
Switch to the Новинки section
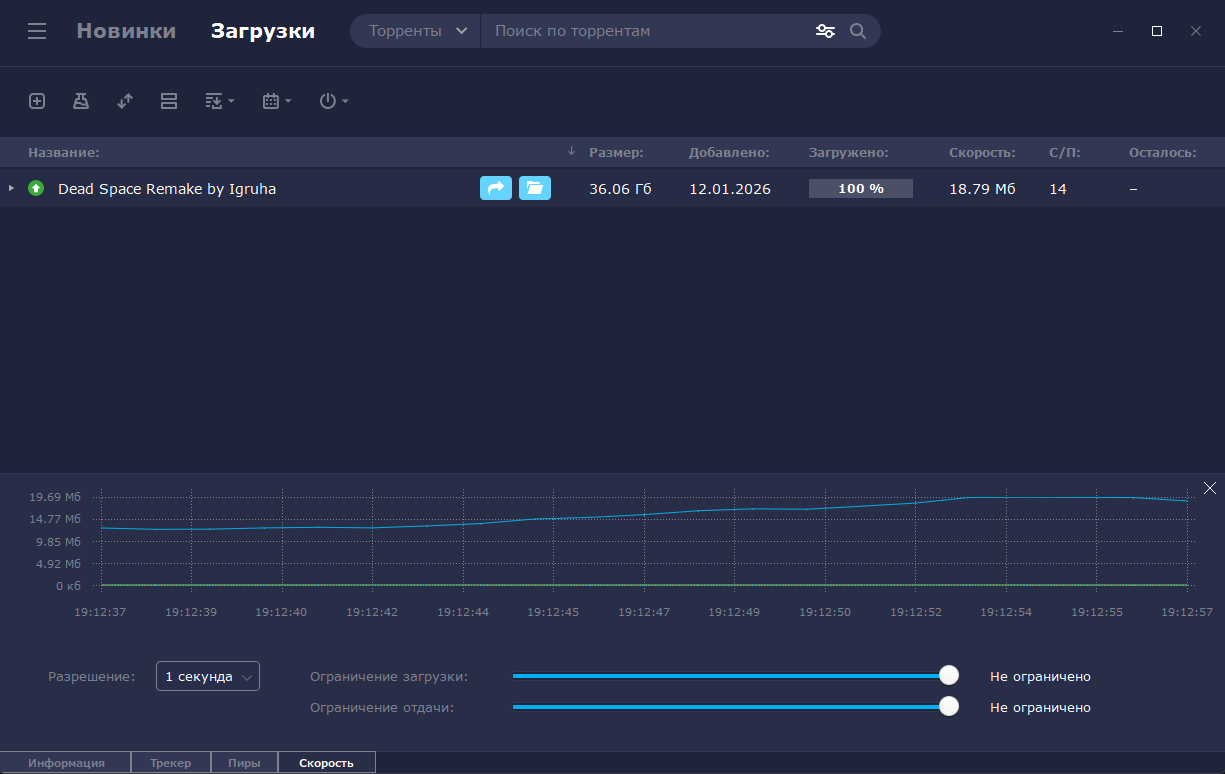point(126,31)
